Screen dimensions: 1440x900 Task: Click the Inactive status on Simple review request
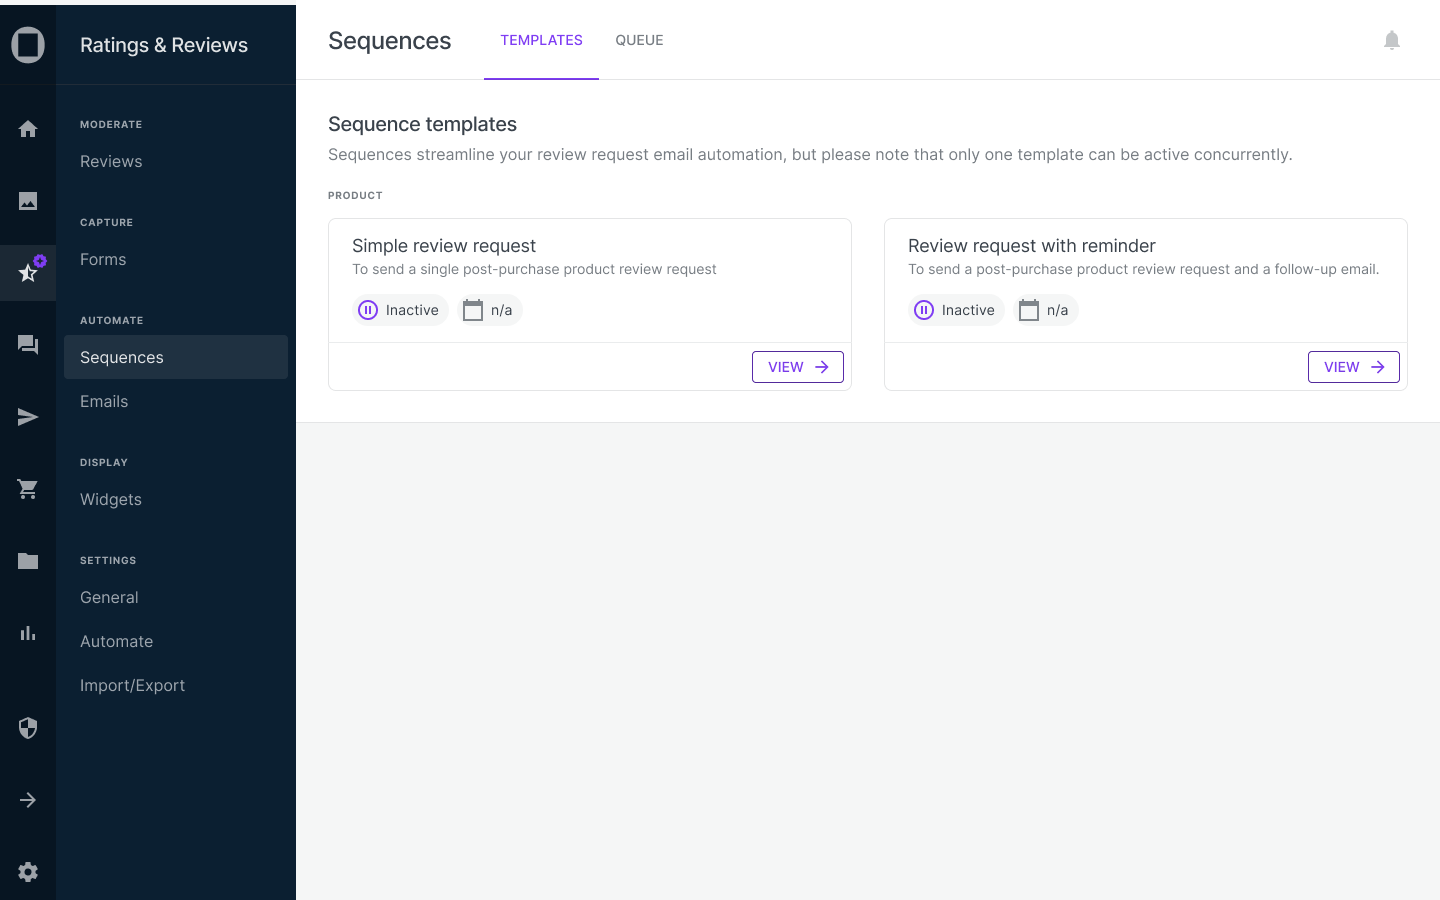point(400,310)
